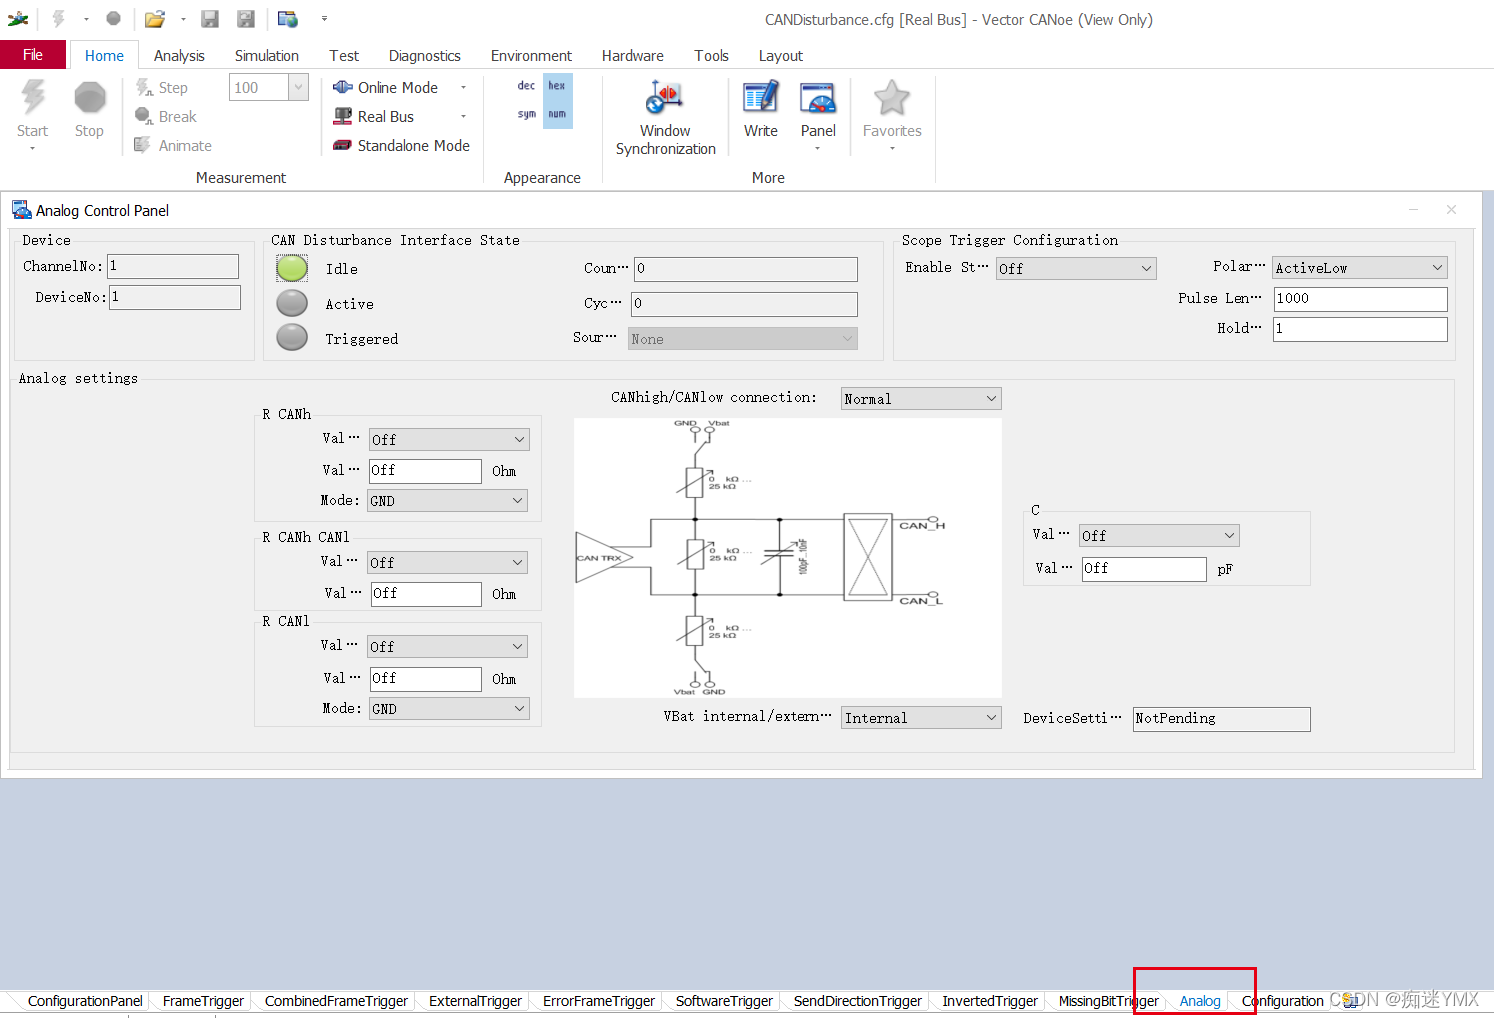Click the R CANh Ohm value field
This screenshot has height=1018, width=1494.
[x=425, y=470]
